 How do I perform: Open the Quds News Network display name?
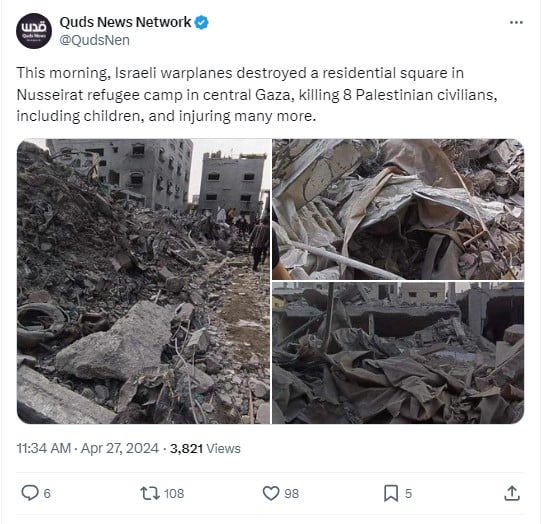click(x=125, y=22)
